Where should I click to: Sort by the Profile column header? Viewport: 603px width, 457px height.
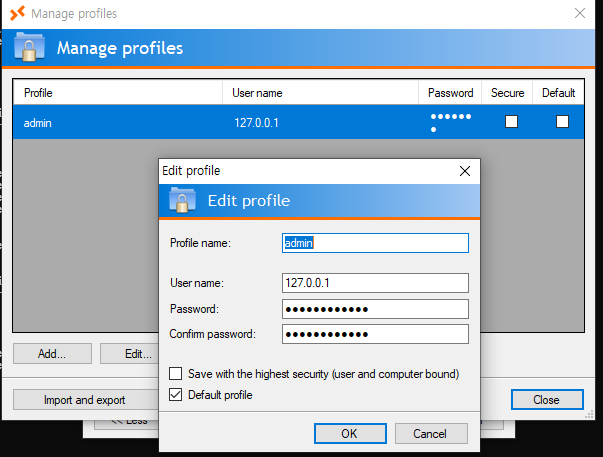tap(116, 93)
